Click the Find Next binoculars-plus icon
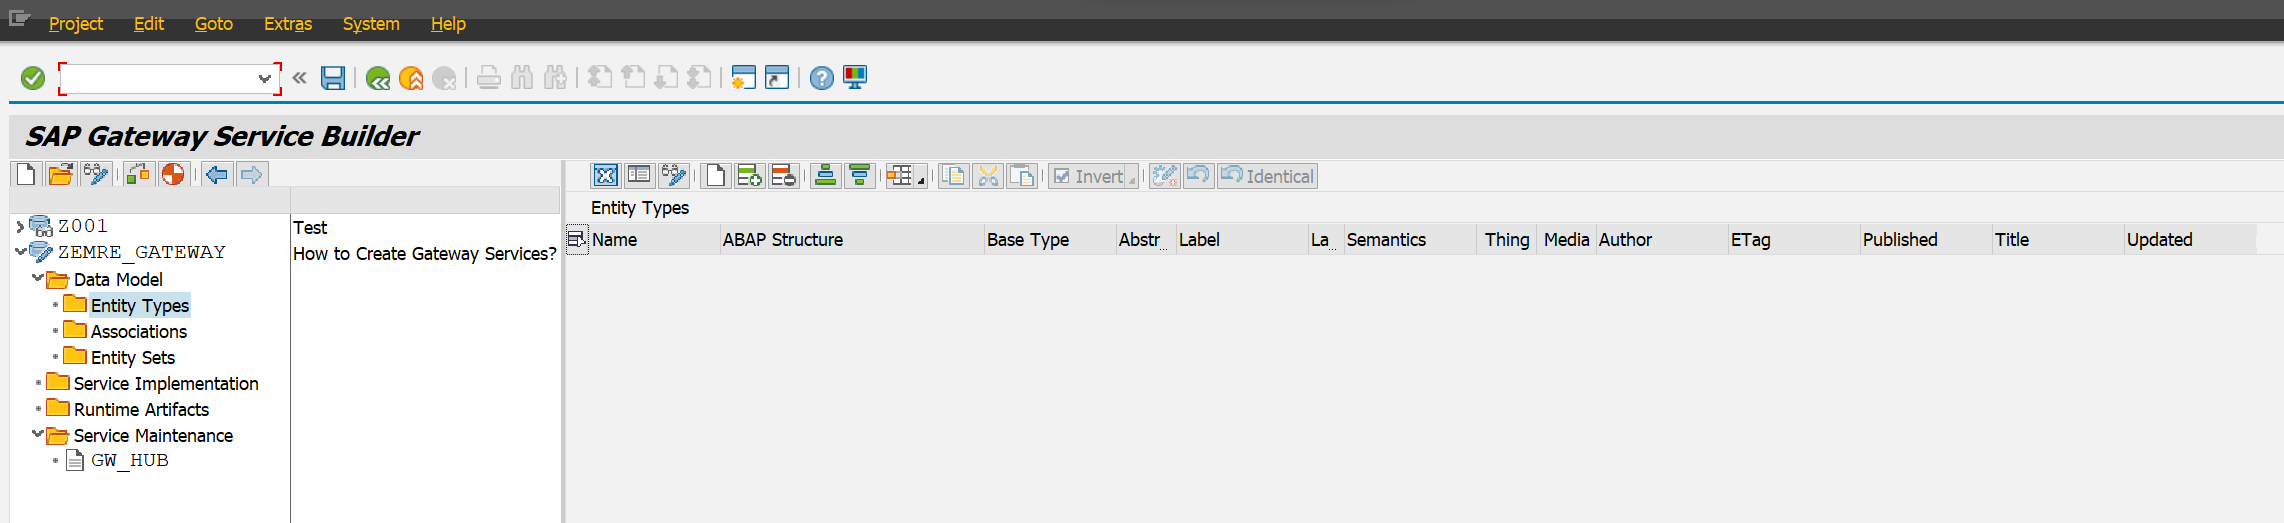This screenshot has height=523, width=2284. point(556,78)
